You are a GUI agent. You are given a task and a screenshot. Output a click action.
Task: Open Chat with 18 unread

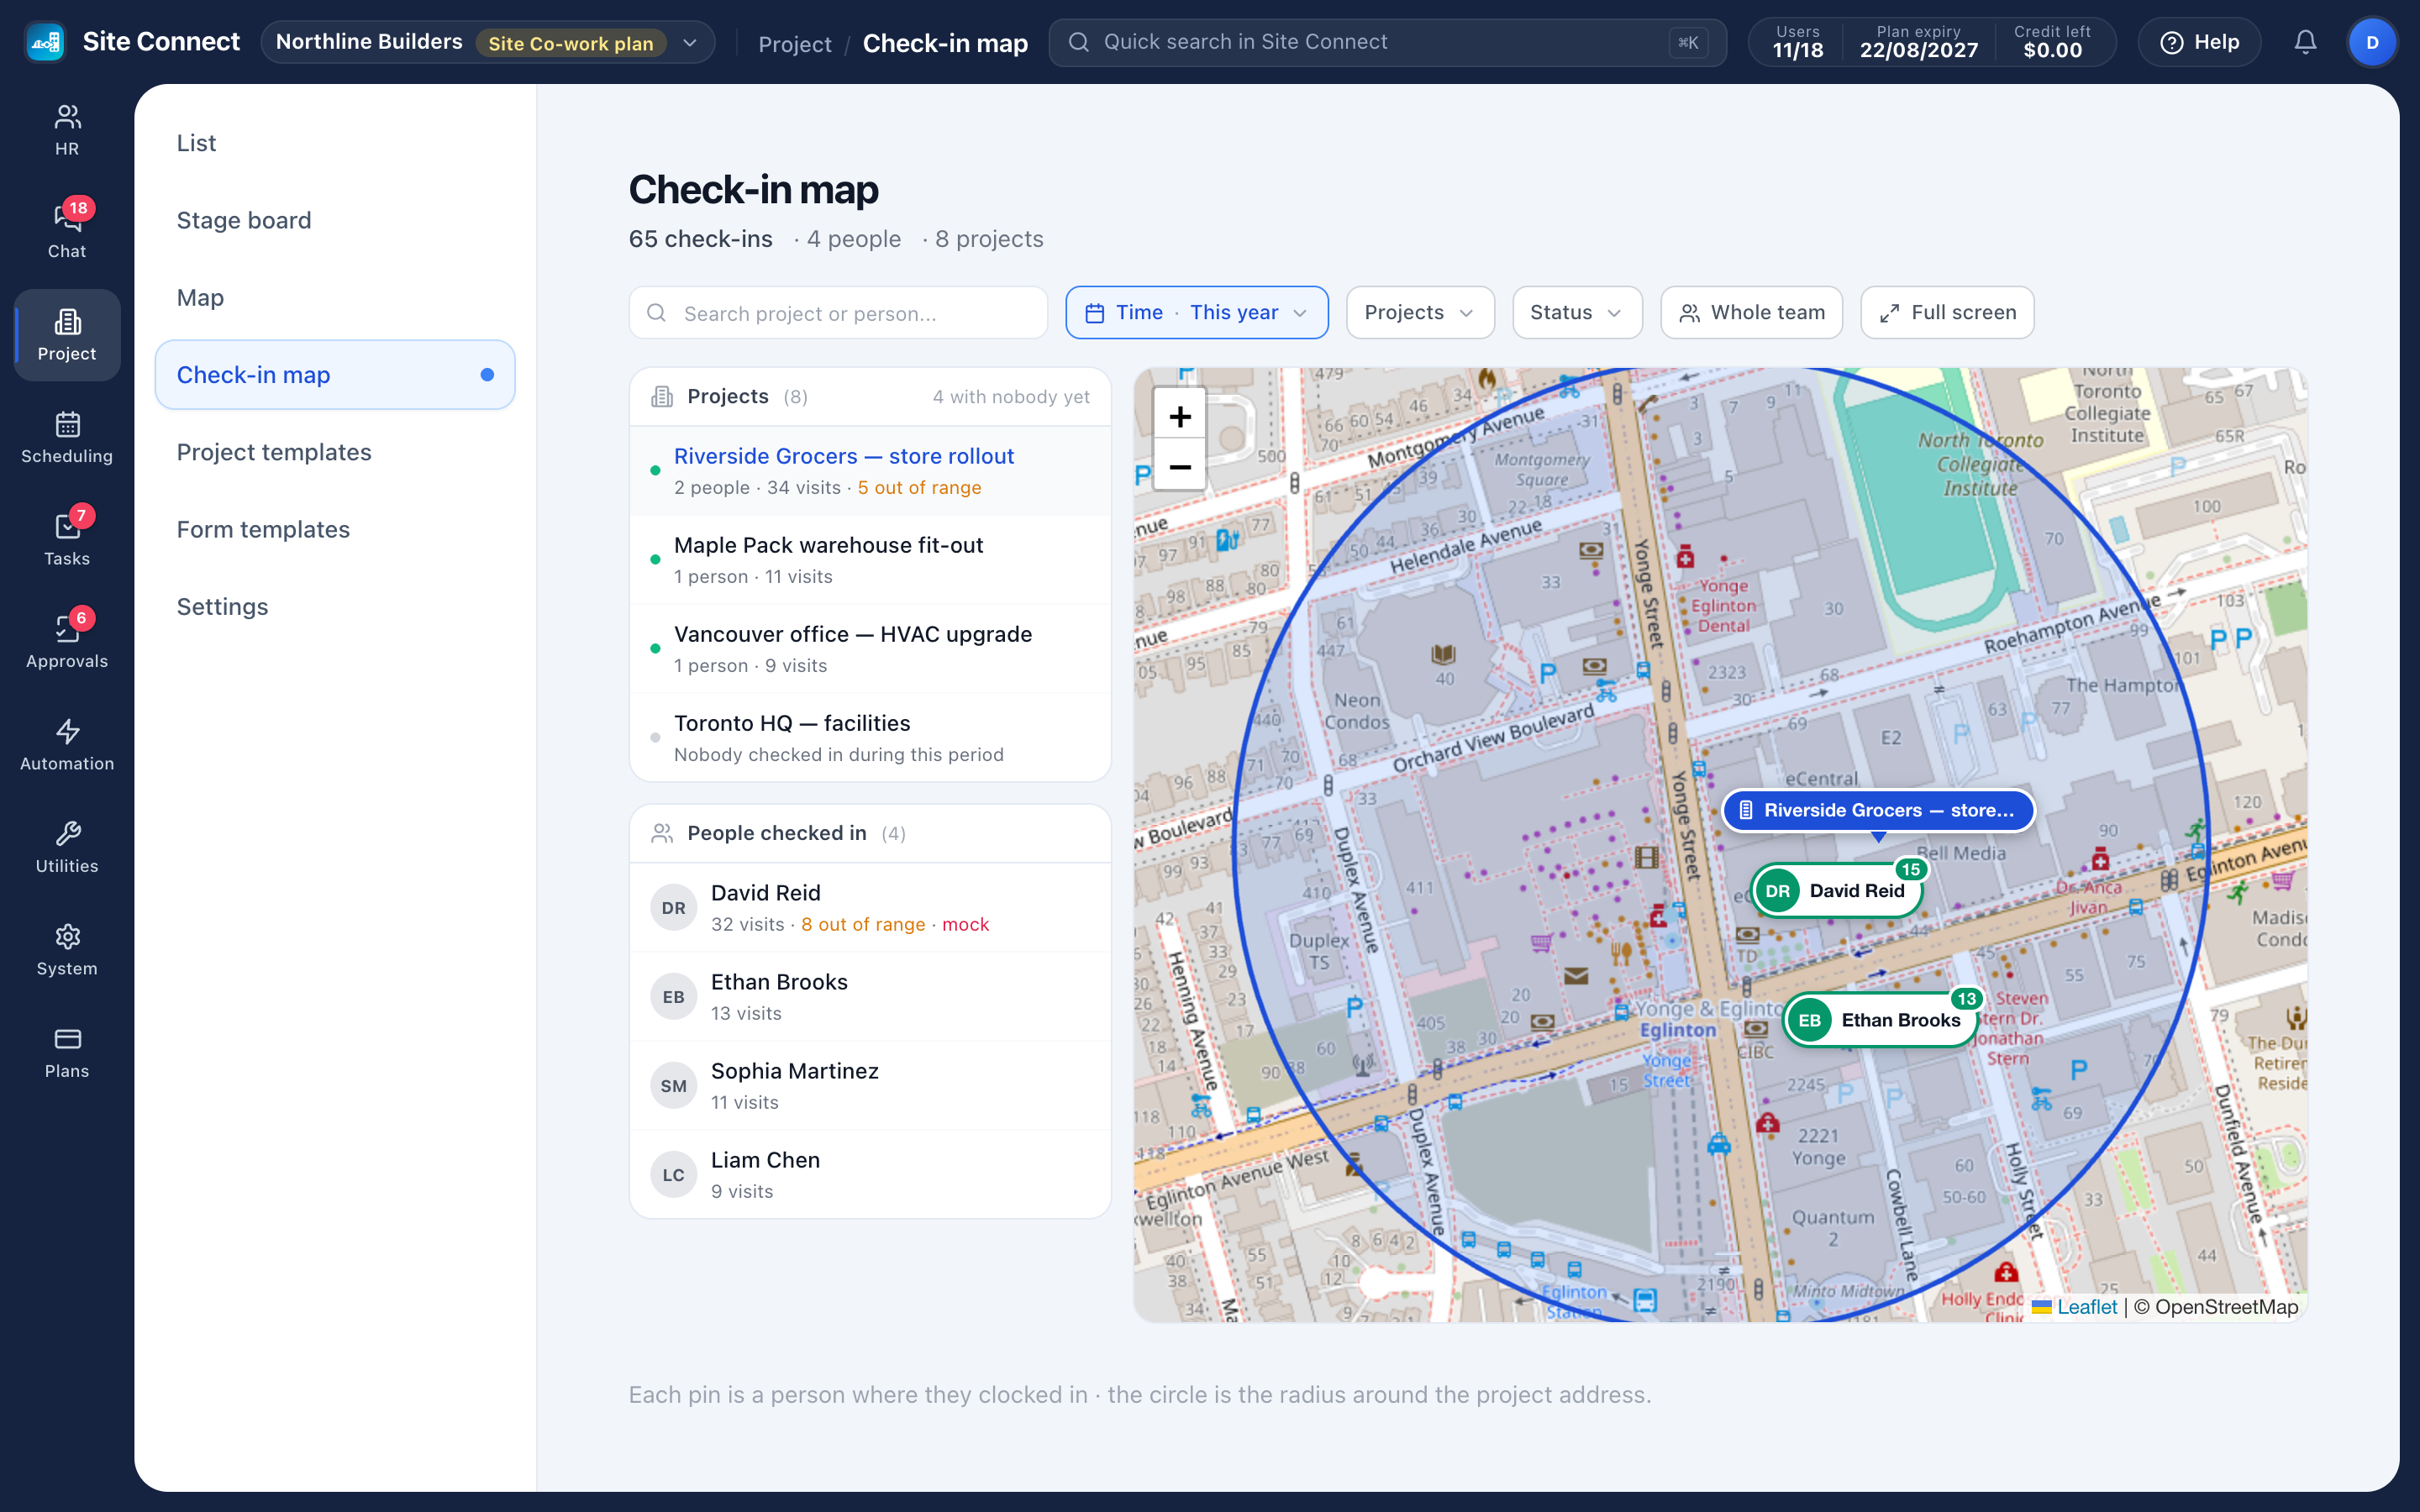[67, 232]
